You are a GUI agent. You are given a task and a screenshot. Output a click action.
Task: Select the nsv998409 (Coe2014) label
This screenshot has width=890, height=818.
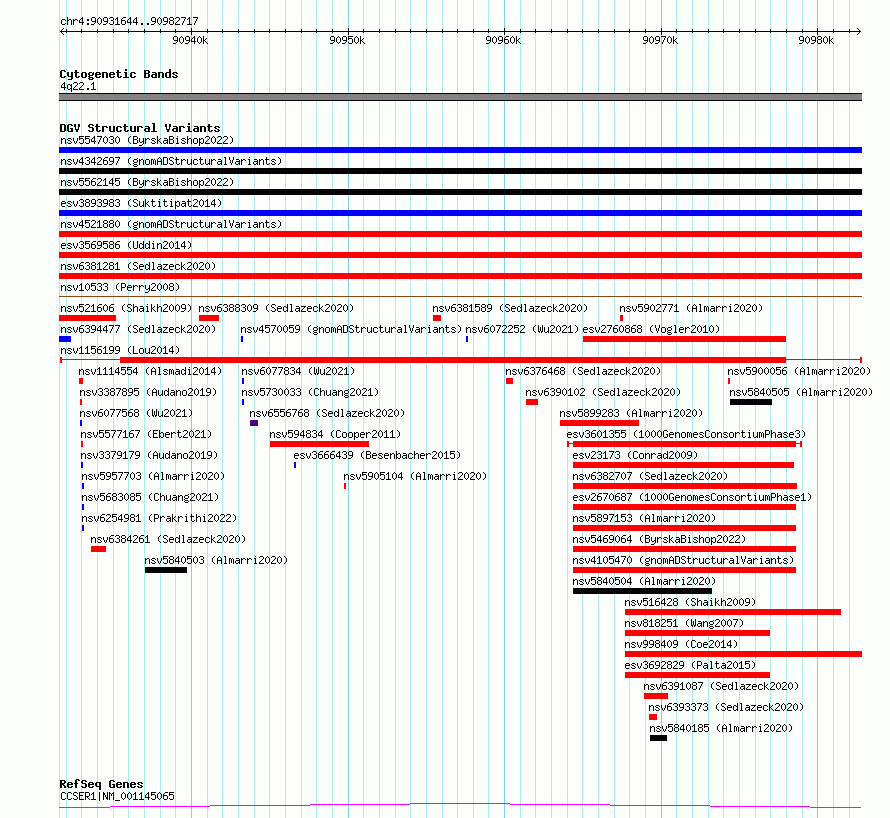681,644
